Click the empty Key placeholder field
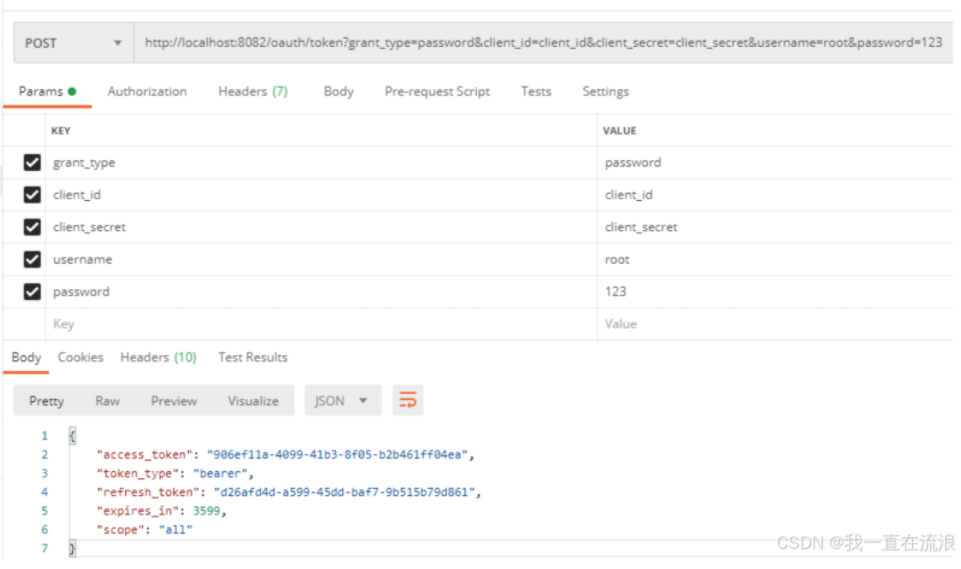This screenshot has height=569, width=961. (x=321, y=324)
